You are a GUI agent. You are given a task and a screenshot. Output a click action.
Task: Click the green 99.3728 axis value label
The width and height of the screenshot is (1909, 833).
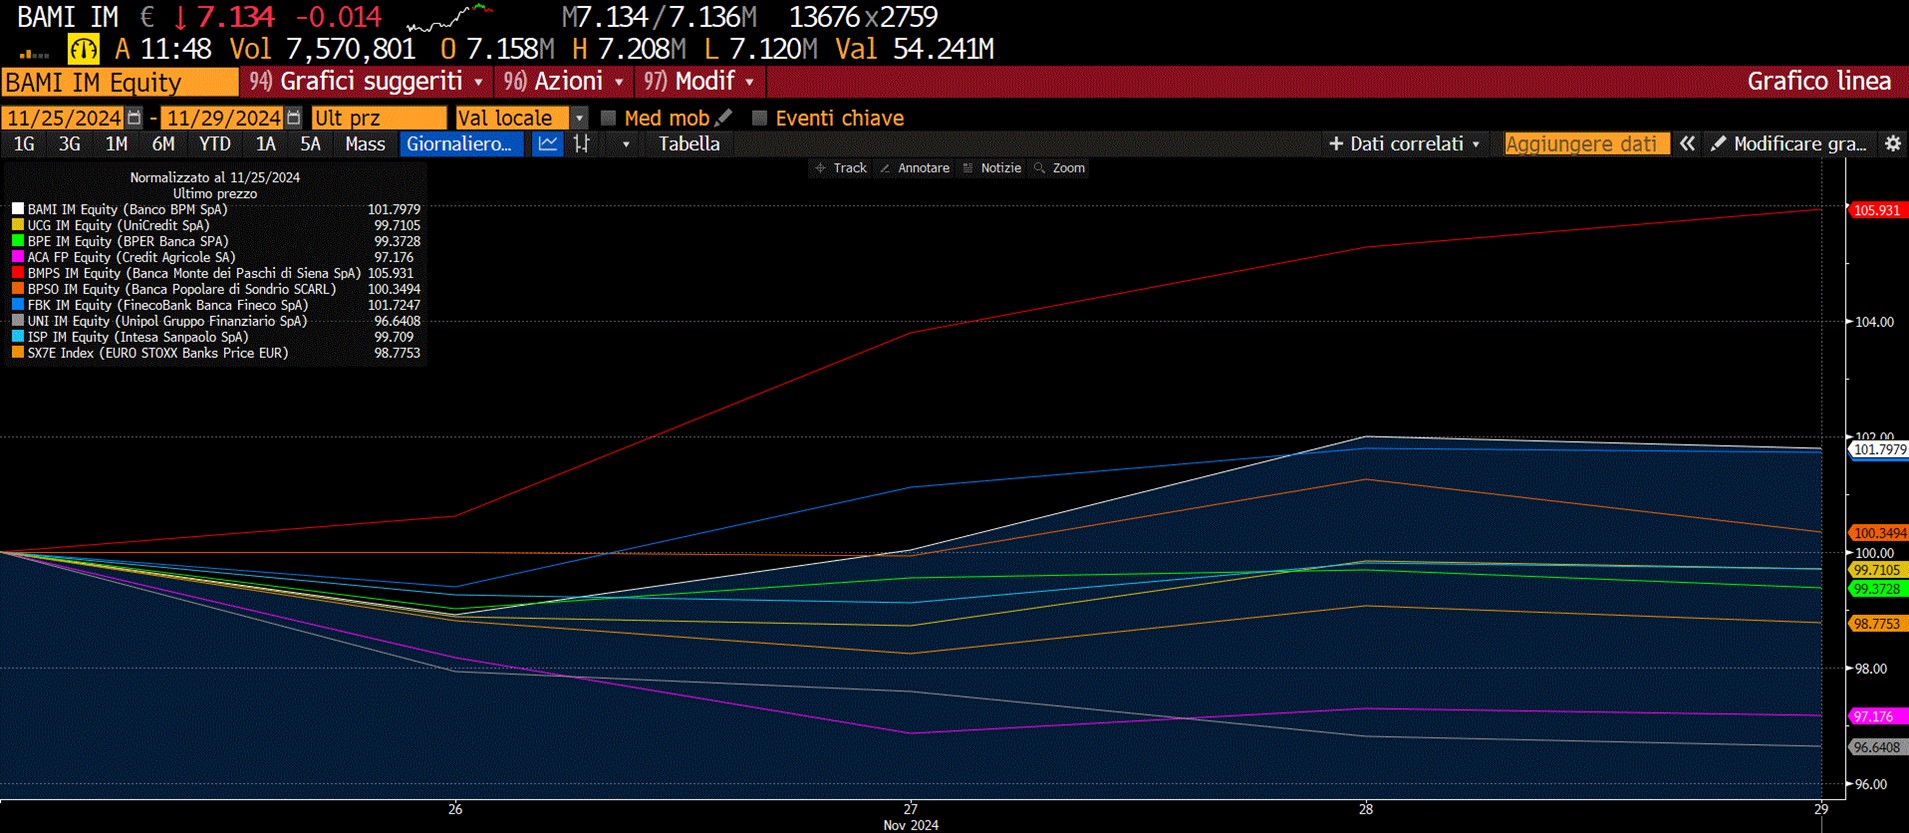pos(1876,589)
